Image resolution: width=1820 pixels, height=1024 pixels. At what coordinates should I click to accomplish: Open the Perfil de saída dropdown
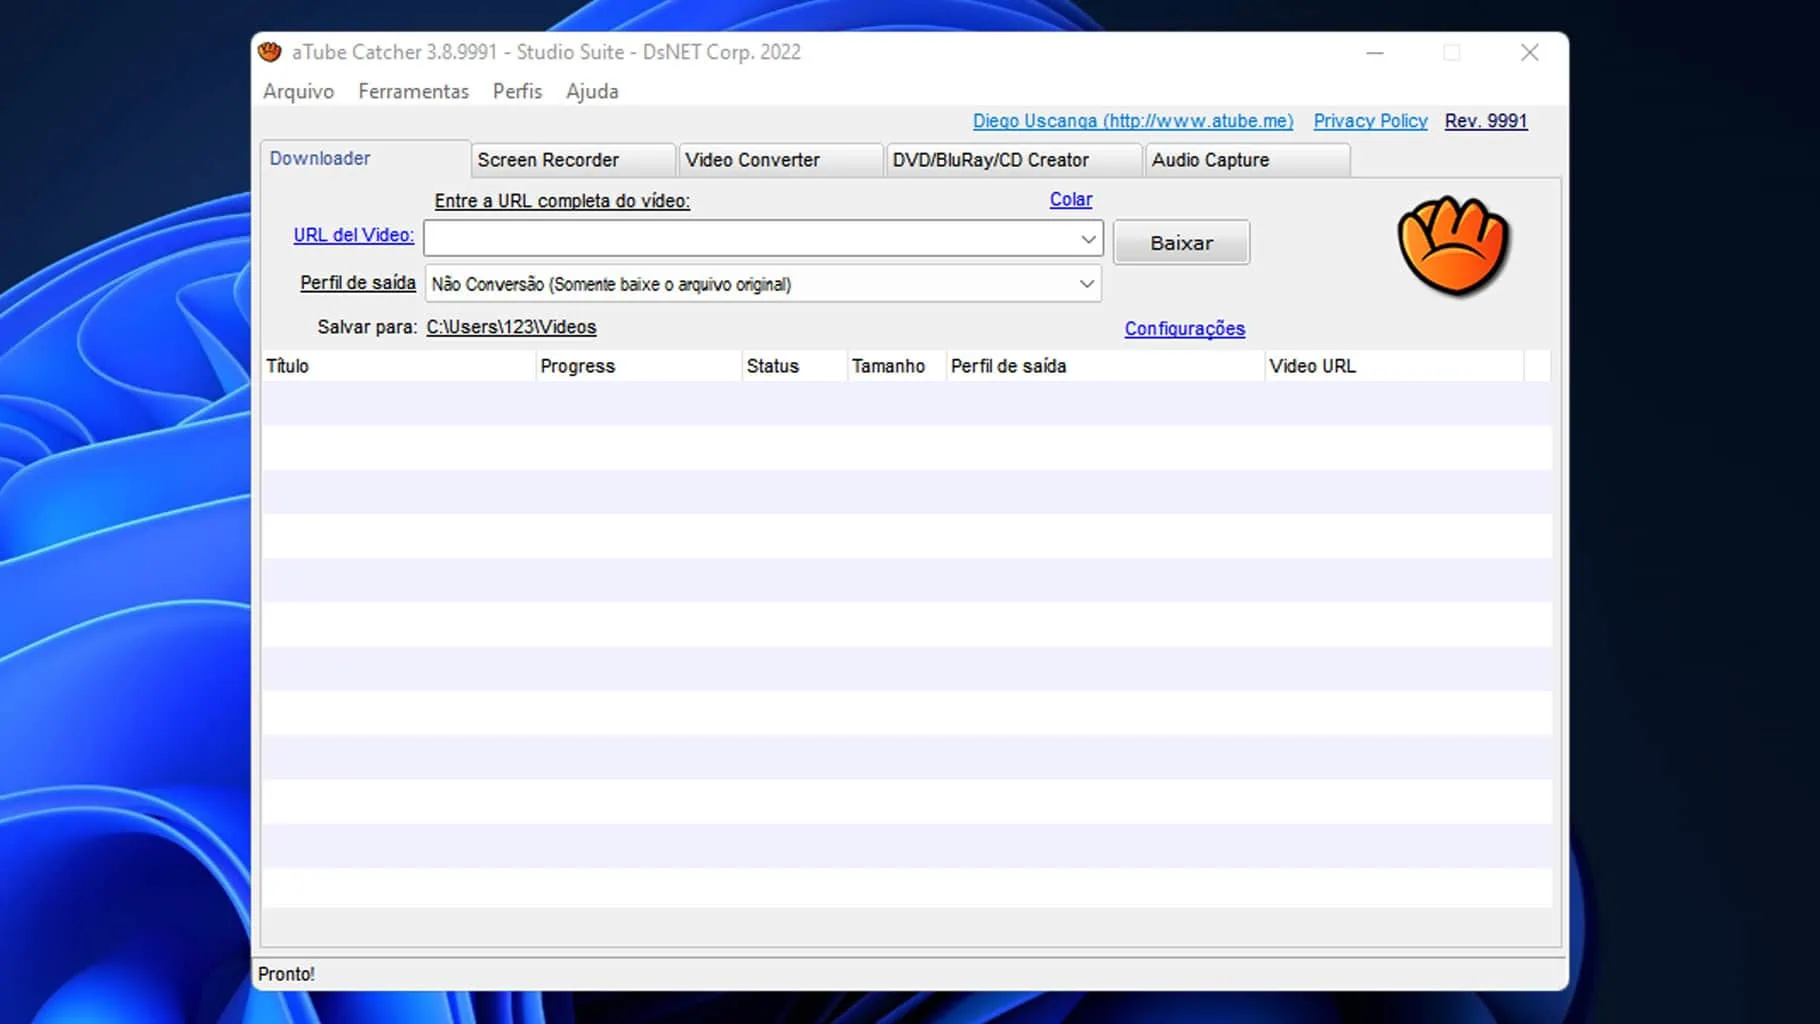point(1086,284)
